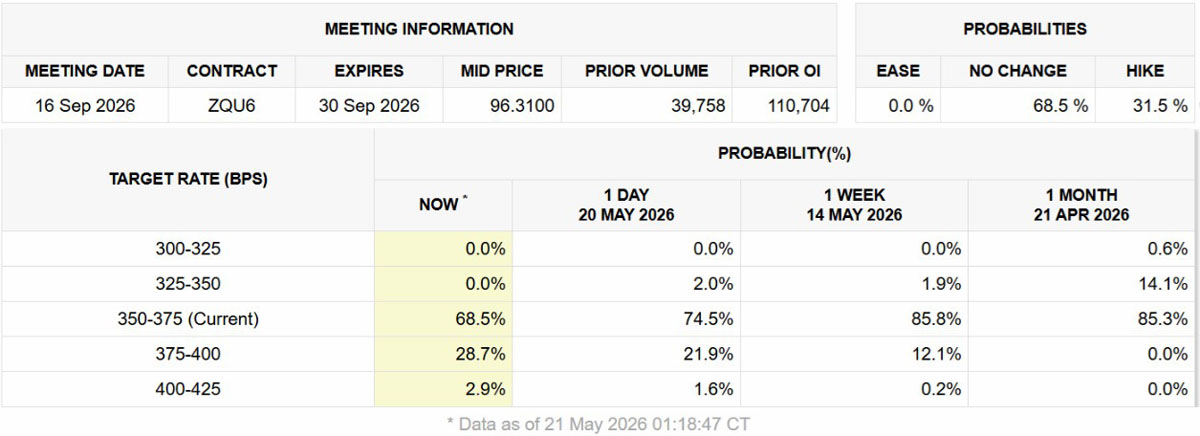
Task: Click the 1 WEEK 14 MAY 2026 header
Action: pos(854,205)
